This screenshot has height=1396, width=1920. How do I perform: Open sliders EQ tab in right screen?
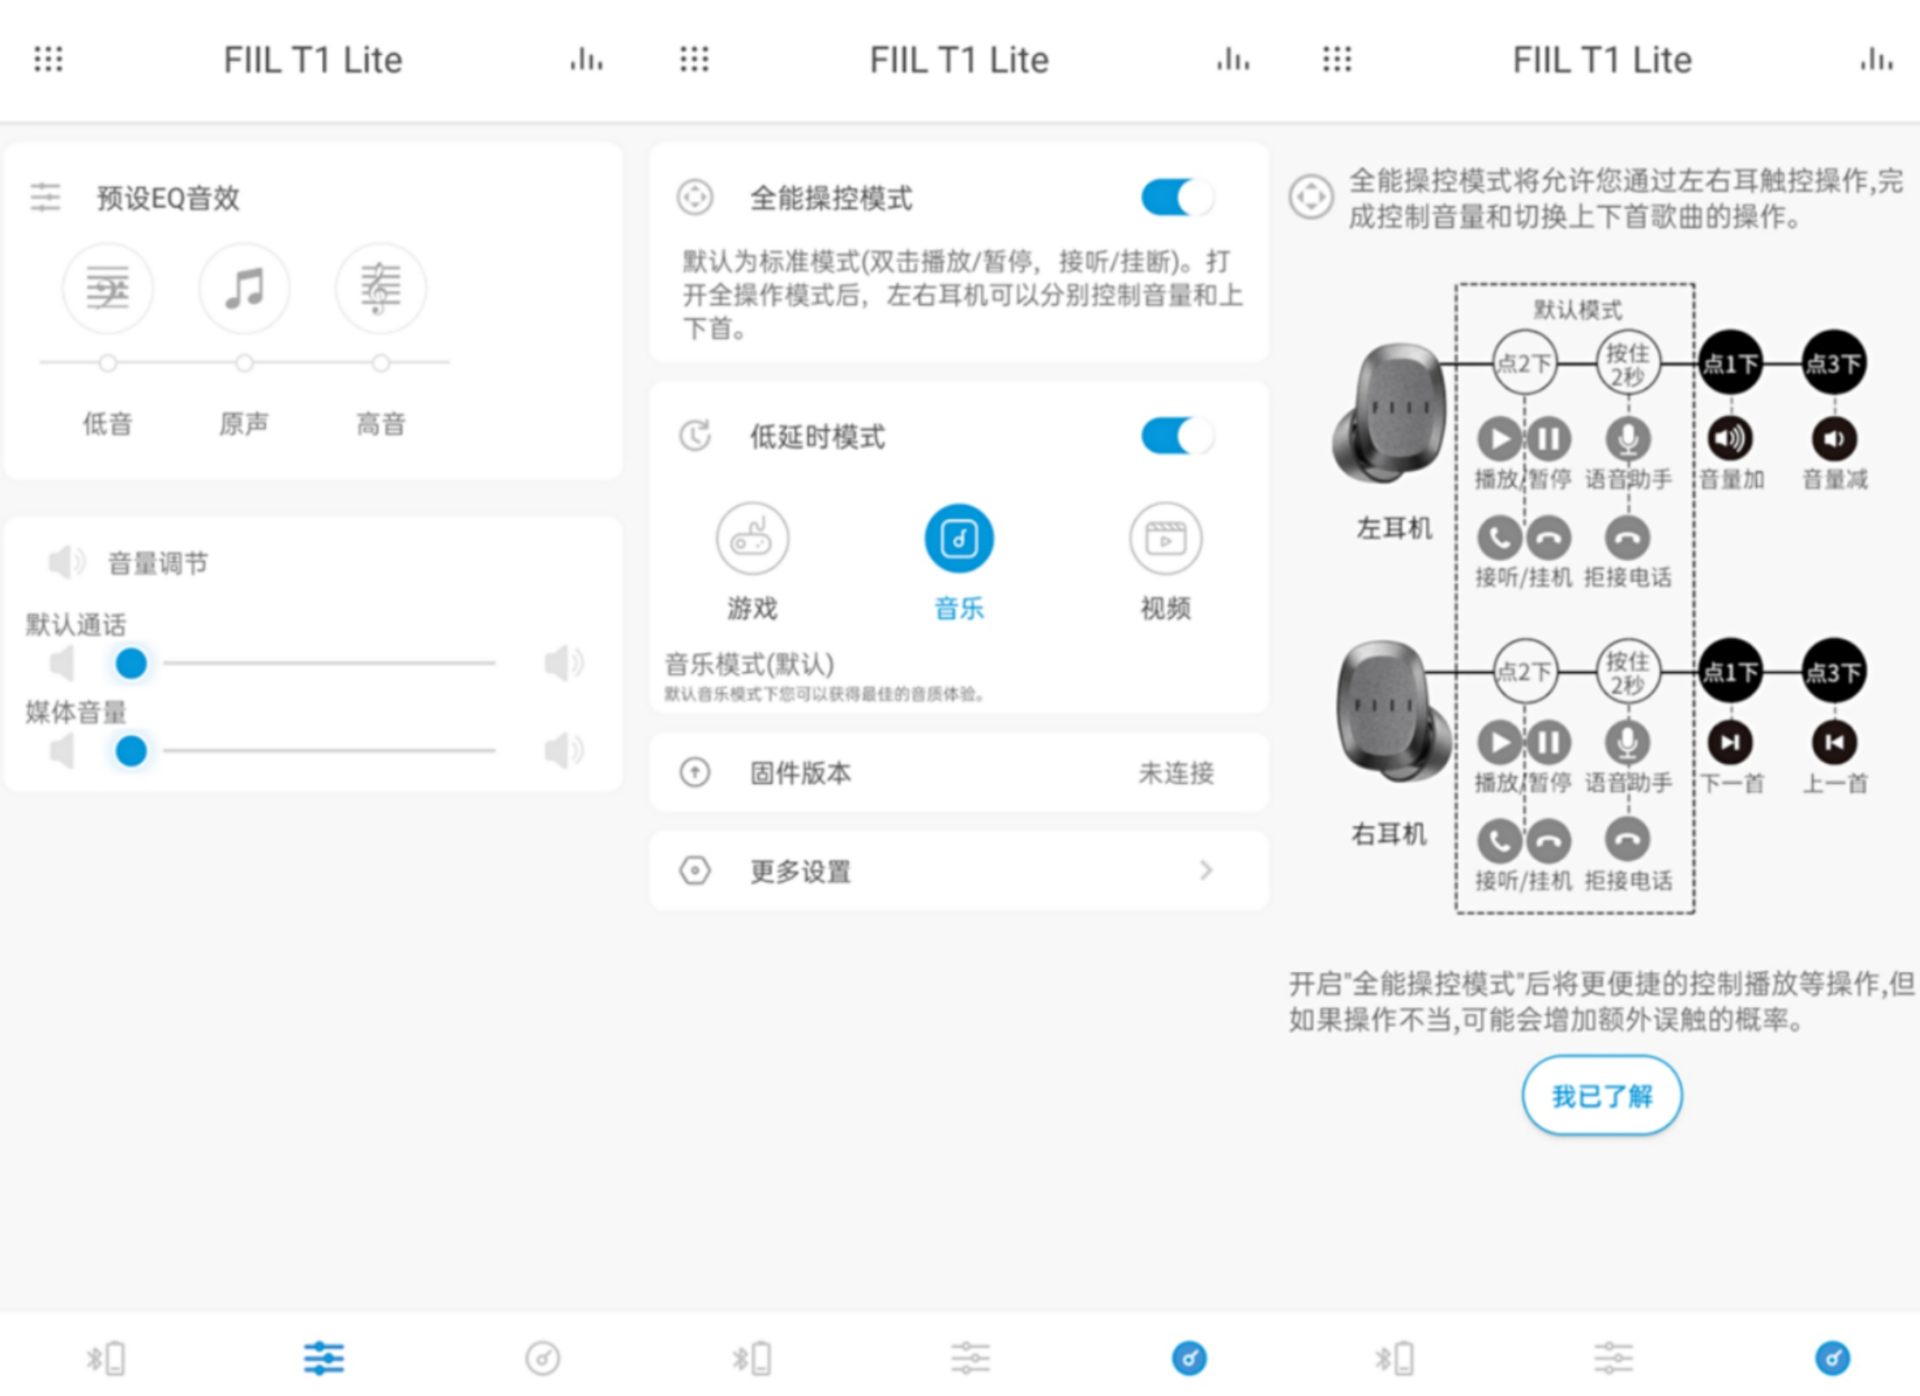[x=1613, y=1358]
